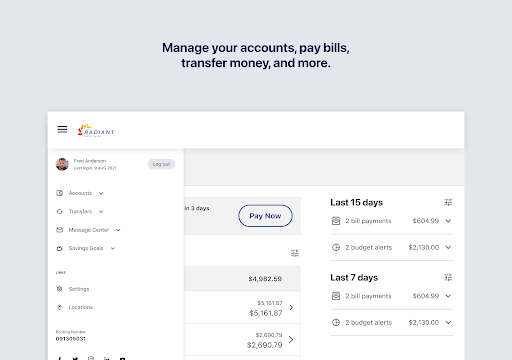Viewport: 512px width, 360px height.
Task: Expand the Transfers menu chevron
Action: 101,211
